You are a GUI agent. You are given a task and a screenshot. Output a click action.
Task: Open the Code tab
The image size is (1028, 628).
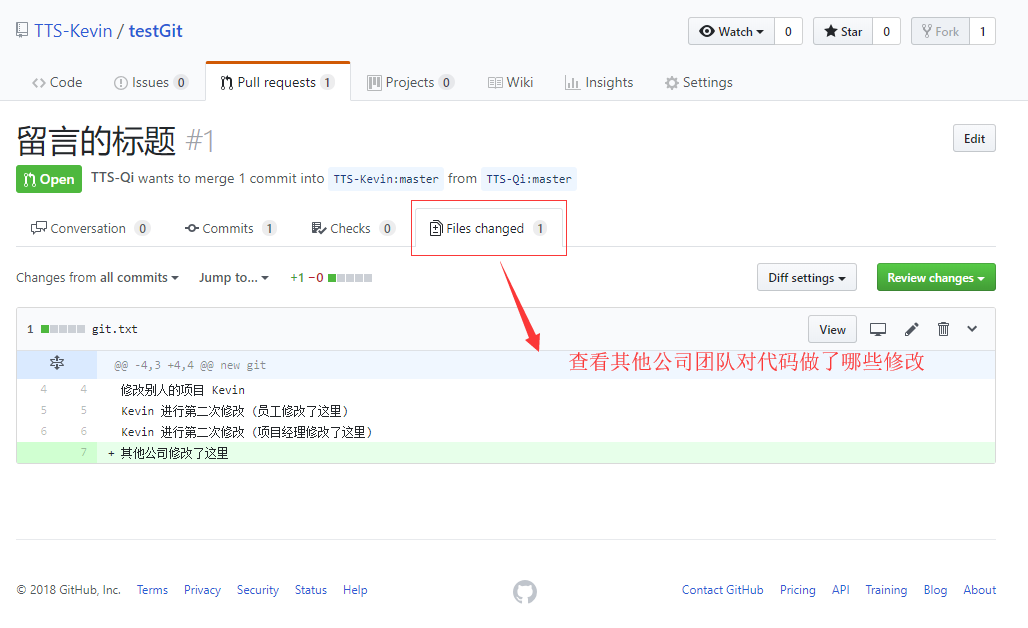pos(57,83)
